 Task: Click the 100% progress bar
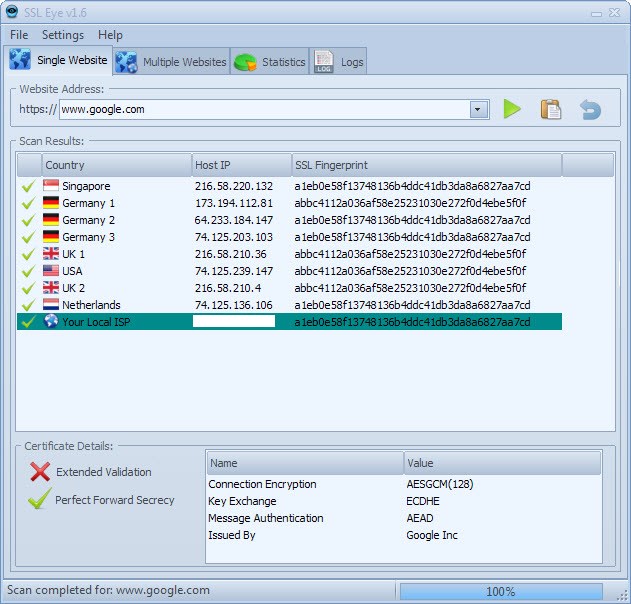(x=501, y=591)
